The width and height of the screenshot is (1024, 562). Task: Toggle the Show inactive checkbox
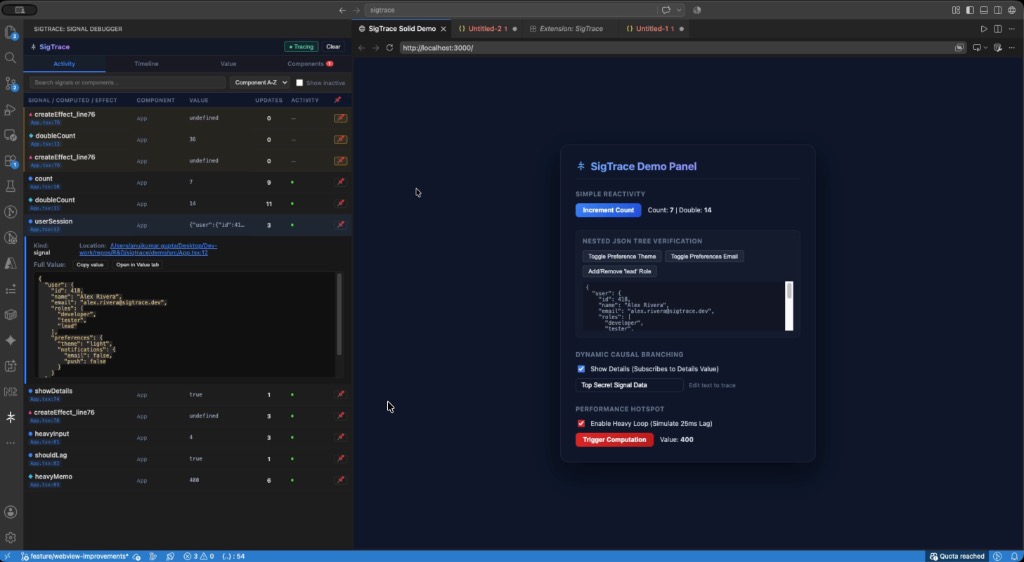[300, 83]
